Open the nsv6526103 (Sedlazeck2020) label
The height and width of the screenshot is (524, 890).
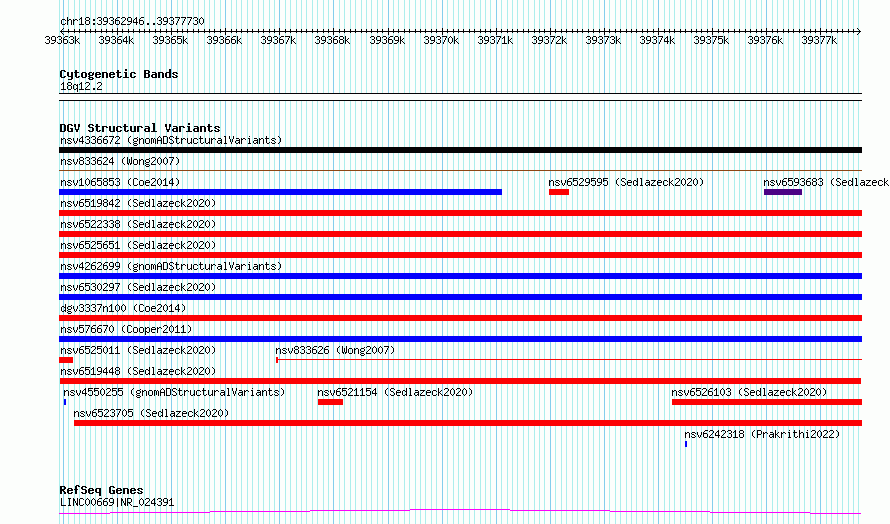coord(749,392)
